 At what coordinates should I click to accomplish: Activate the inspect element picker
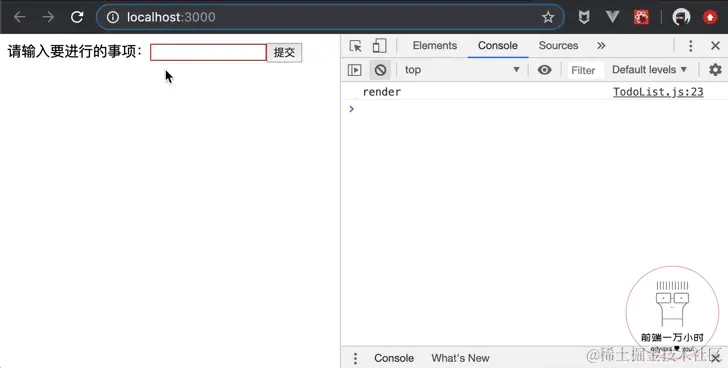coord(356,46)
